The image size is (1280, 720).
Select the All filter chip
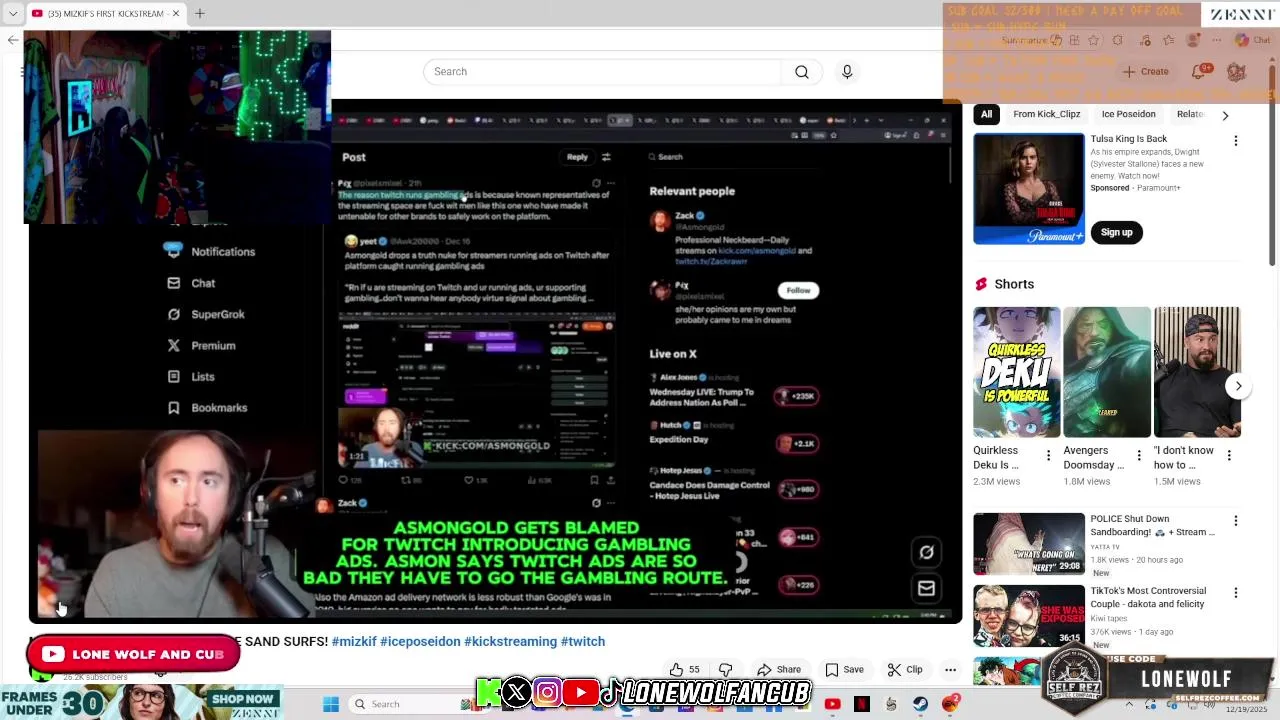tap(986, 114)
